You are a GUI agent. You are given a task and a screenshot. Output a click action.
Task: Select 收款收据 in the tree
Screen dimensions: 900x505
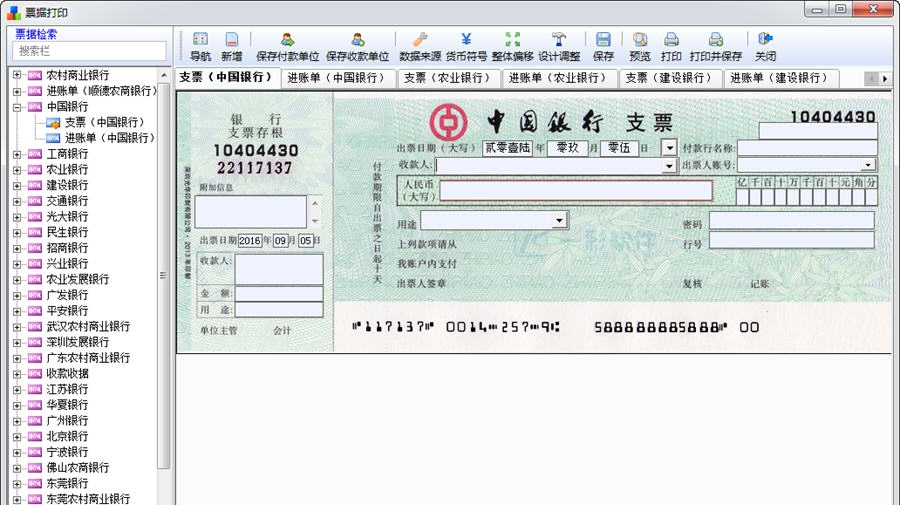pyautogui.click(x=67, y=374)
